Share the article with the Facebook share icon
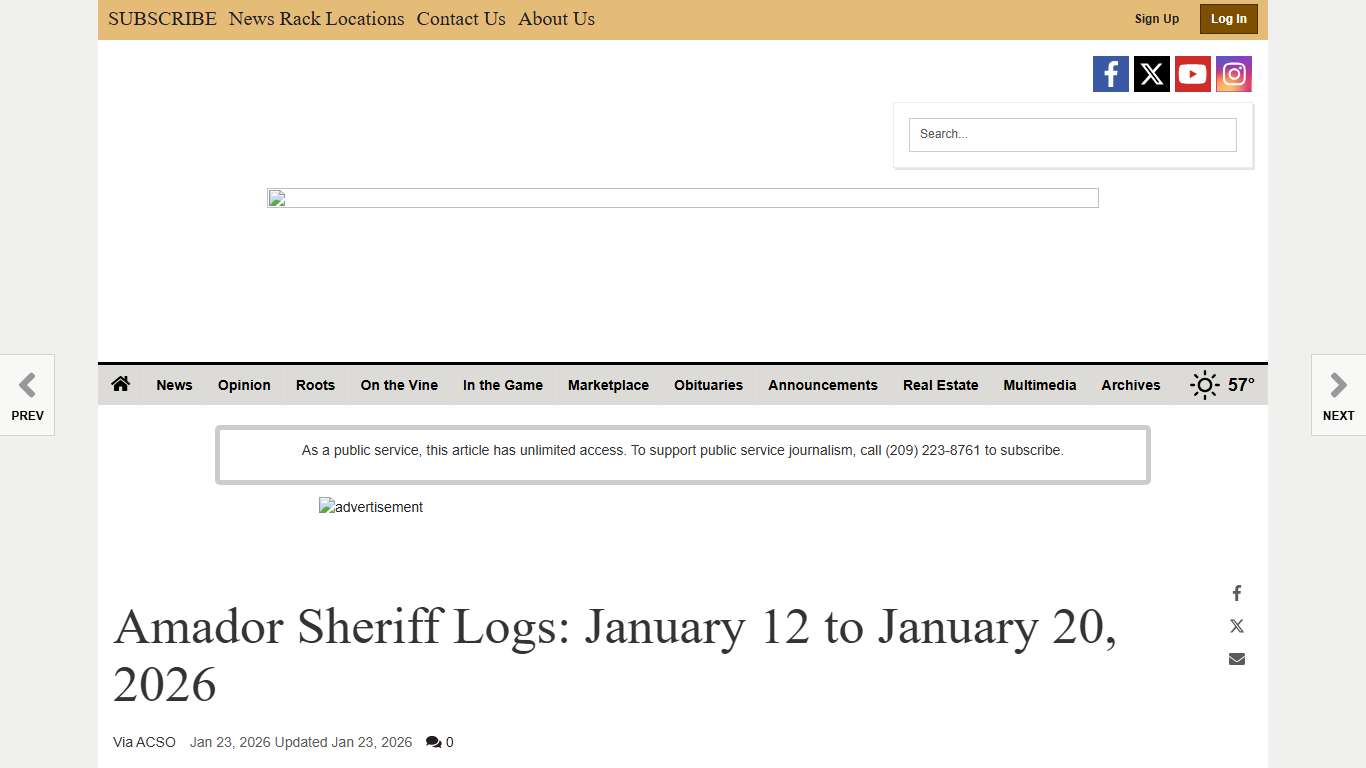The height and width of the screenshot is (768, 1366). point(1236,592)
